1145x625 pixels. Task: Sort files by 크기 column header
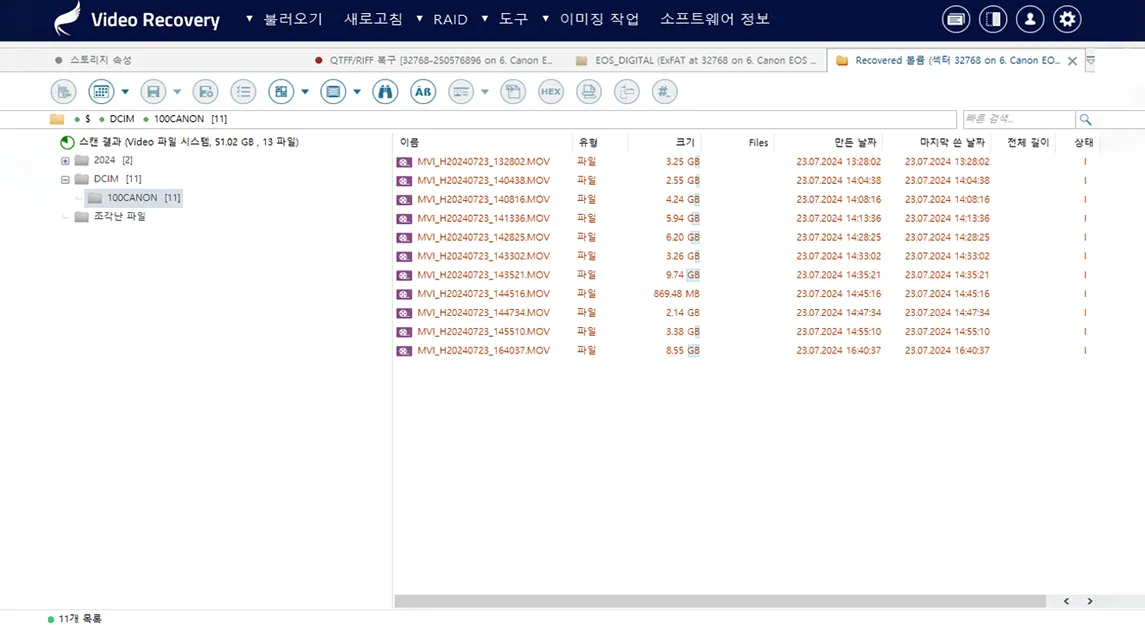[685, 143]
